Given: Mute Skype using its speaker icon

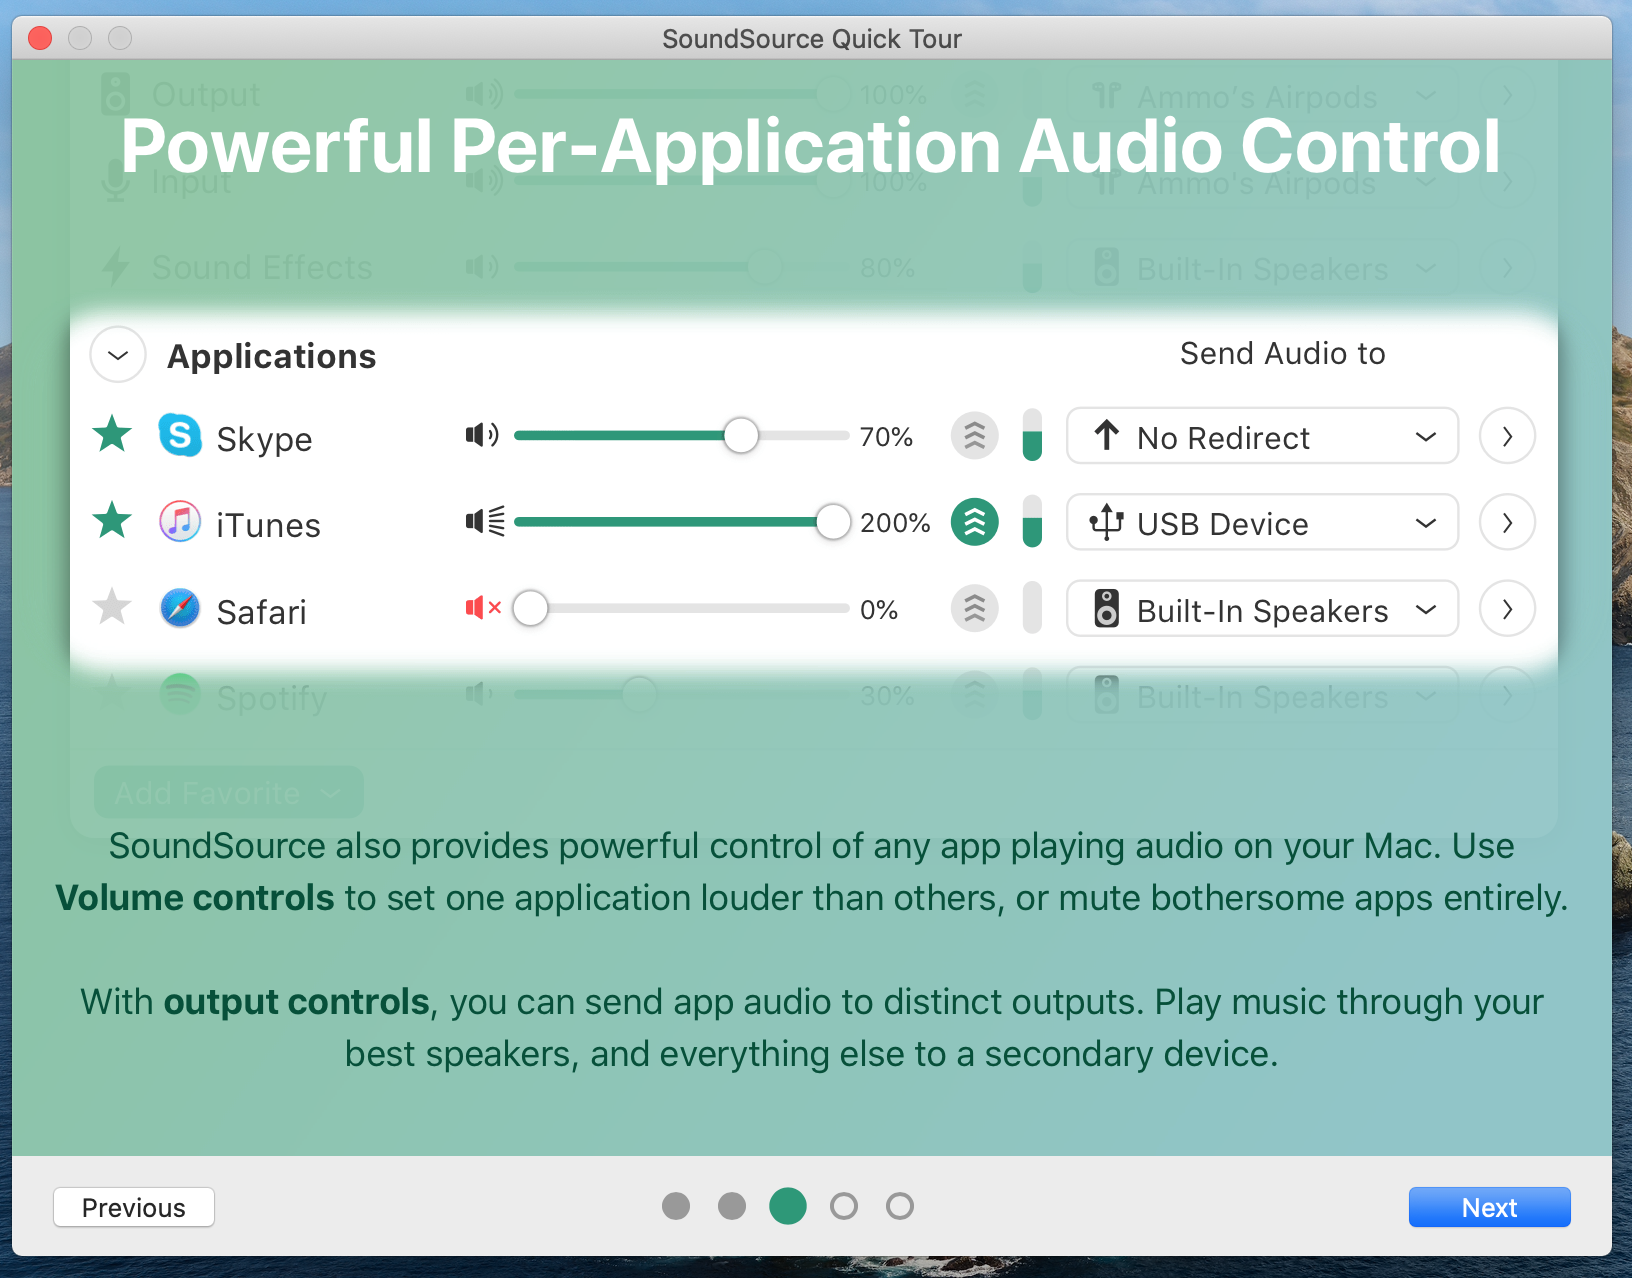Looking at the screenshot, I should tap(482, 435).
